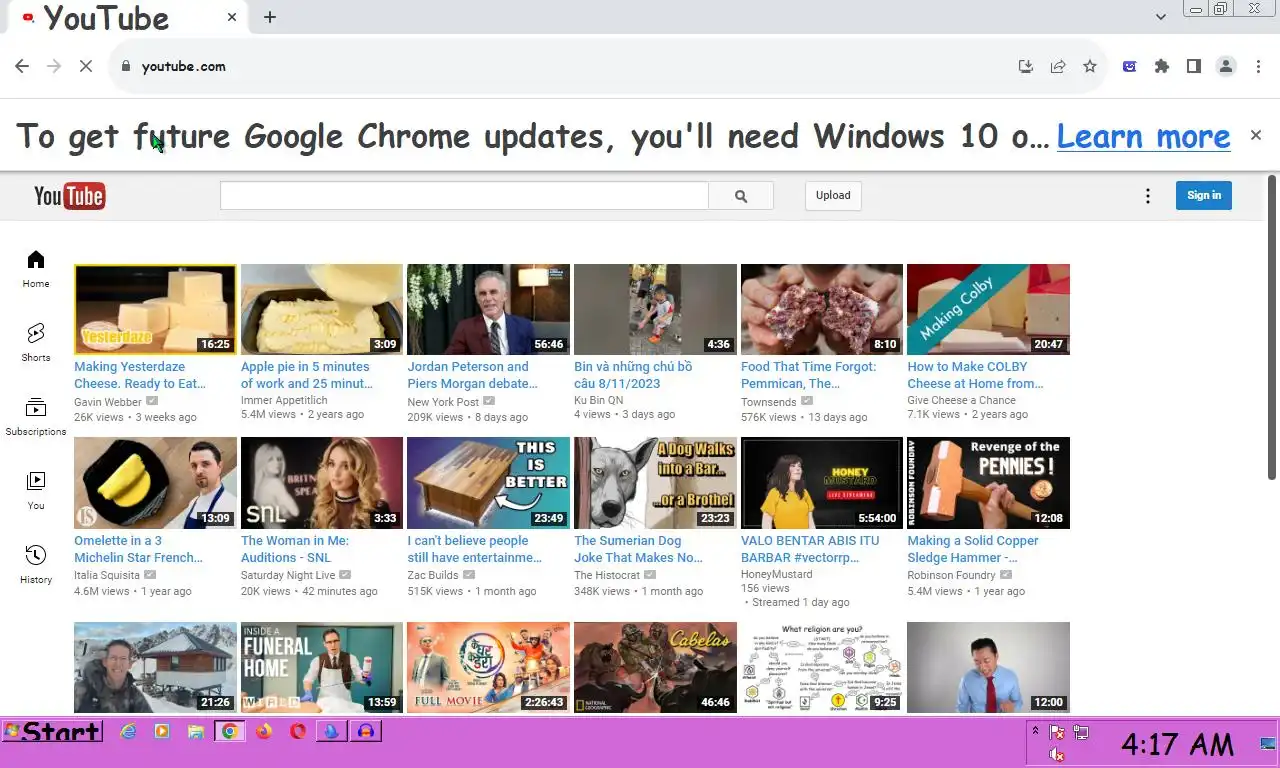Launch Internet Explorer from the taskbar

click(128, 731)
